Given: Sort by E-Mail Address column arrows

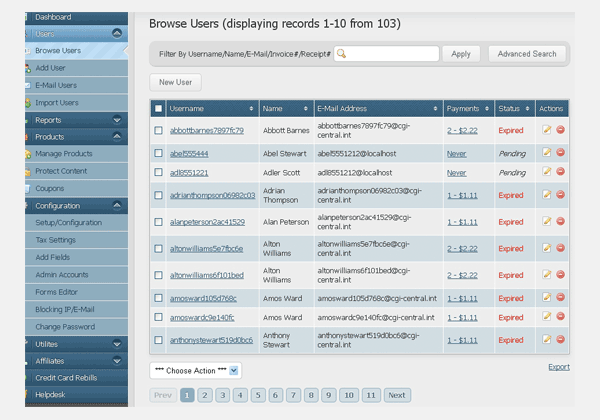Looking at the screenshot, I should [x=435, y=109].
